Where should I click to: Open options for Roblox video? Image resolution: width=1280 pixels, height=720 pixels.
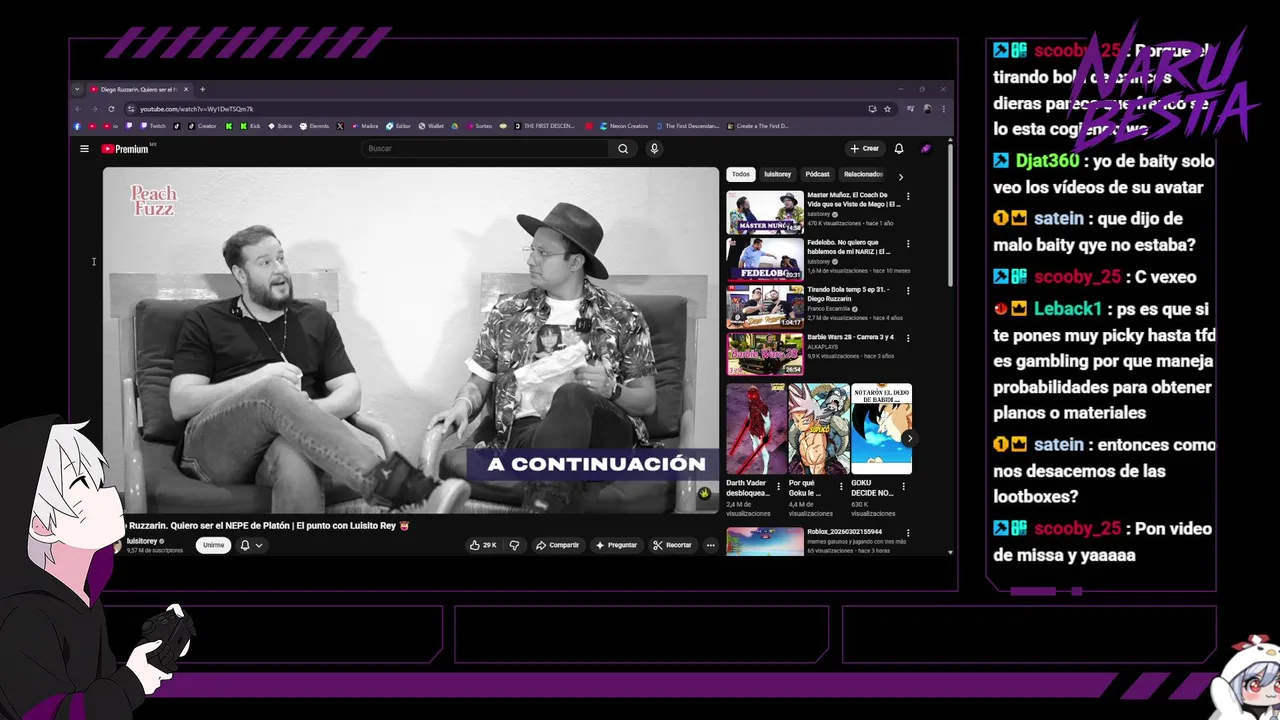[908, 533]
